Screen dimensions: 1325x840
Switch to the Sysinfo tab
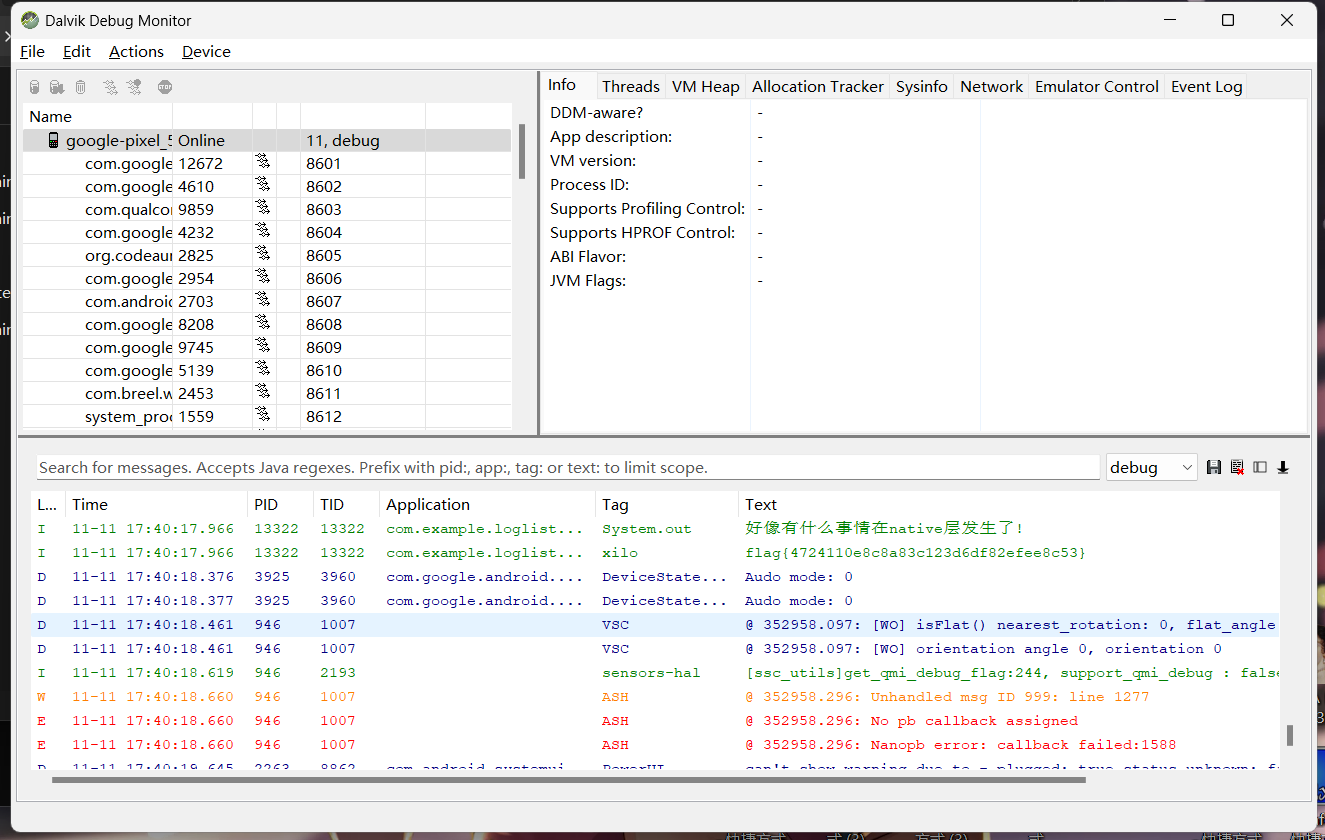[x=922, y=87]
